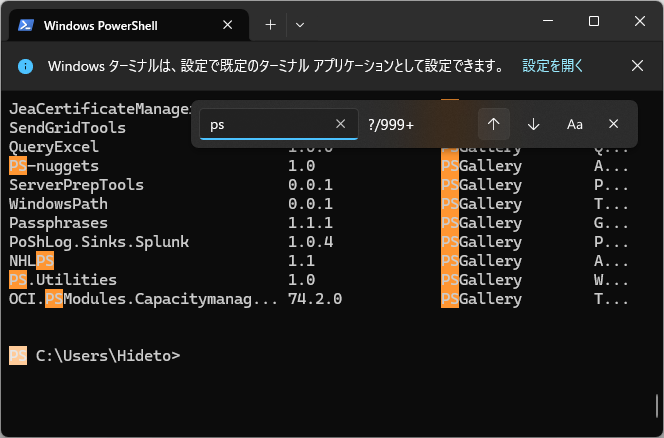The height and width of the screenshot is (438, 664).
Task: Click the terminal vertical scrollbar thumb
Action: tap(657, 406)
